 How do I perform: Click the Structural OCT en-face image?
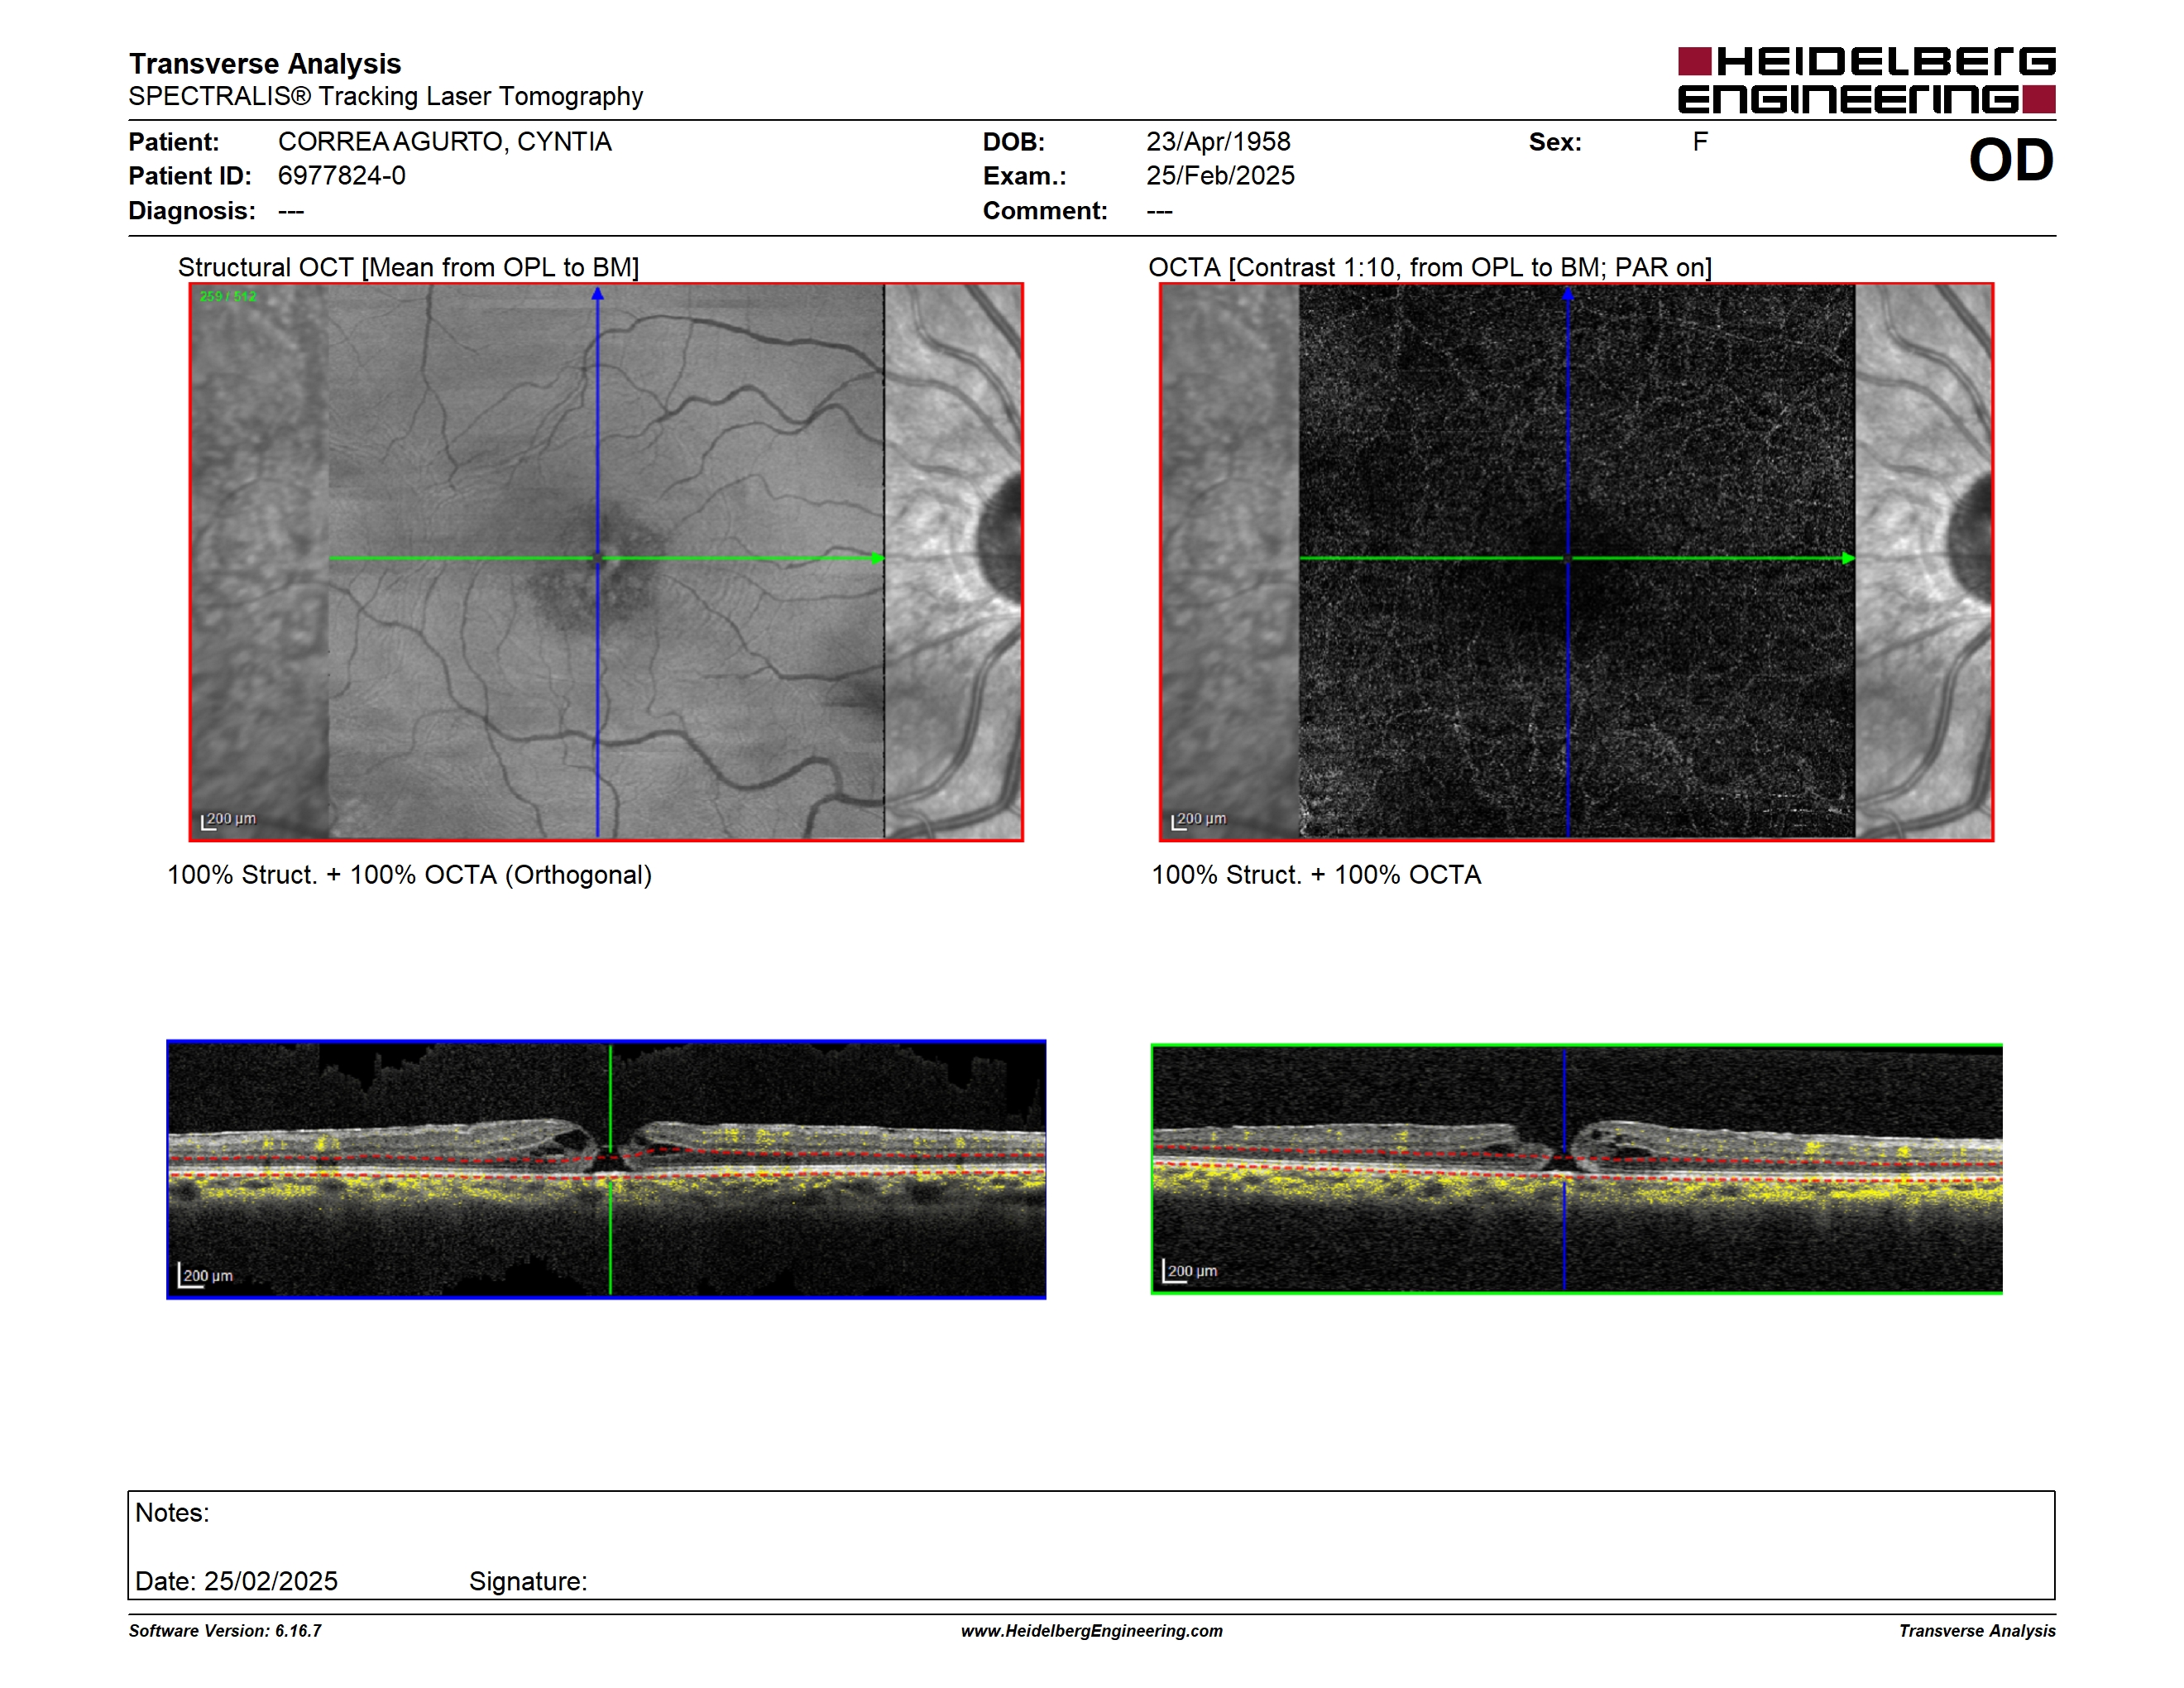606,562
